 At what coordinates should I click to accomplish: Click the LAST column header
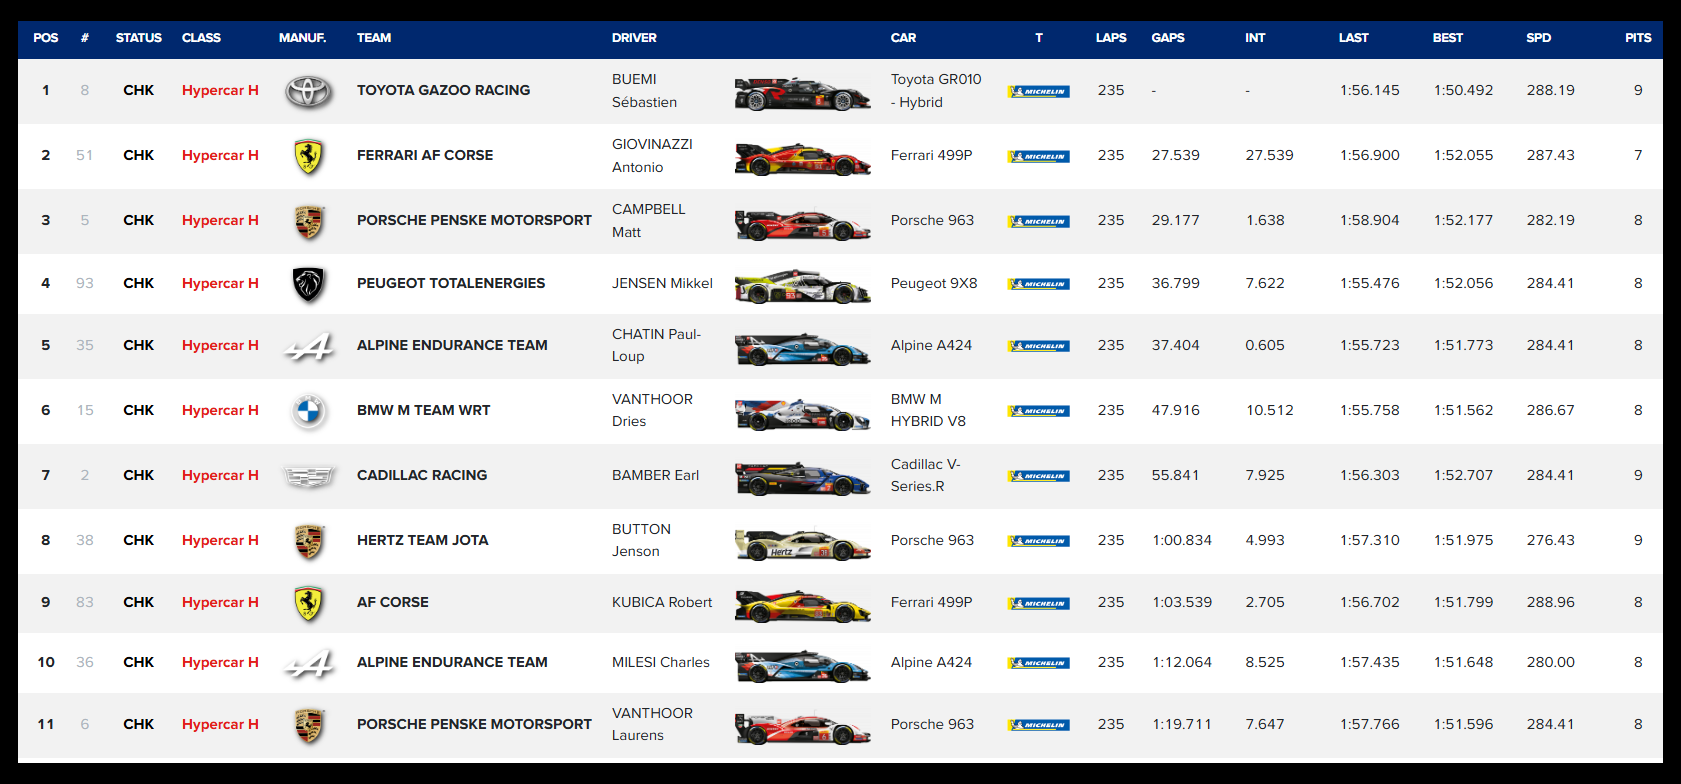click(x=1354, y=38)
